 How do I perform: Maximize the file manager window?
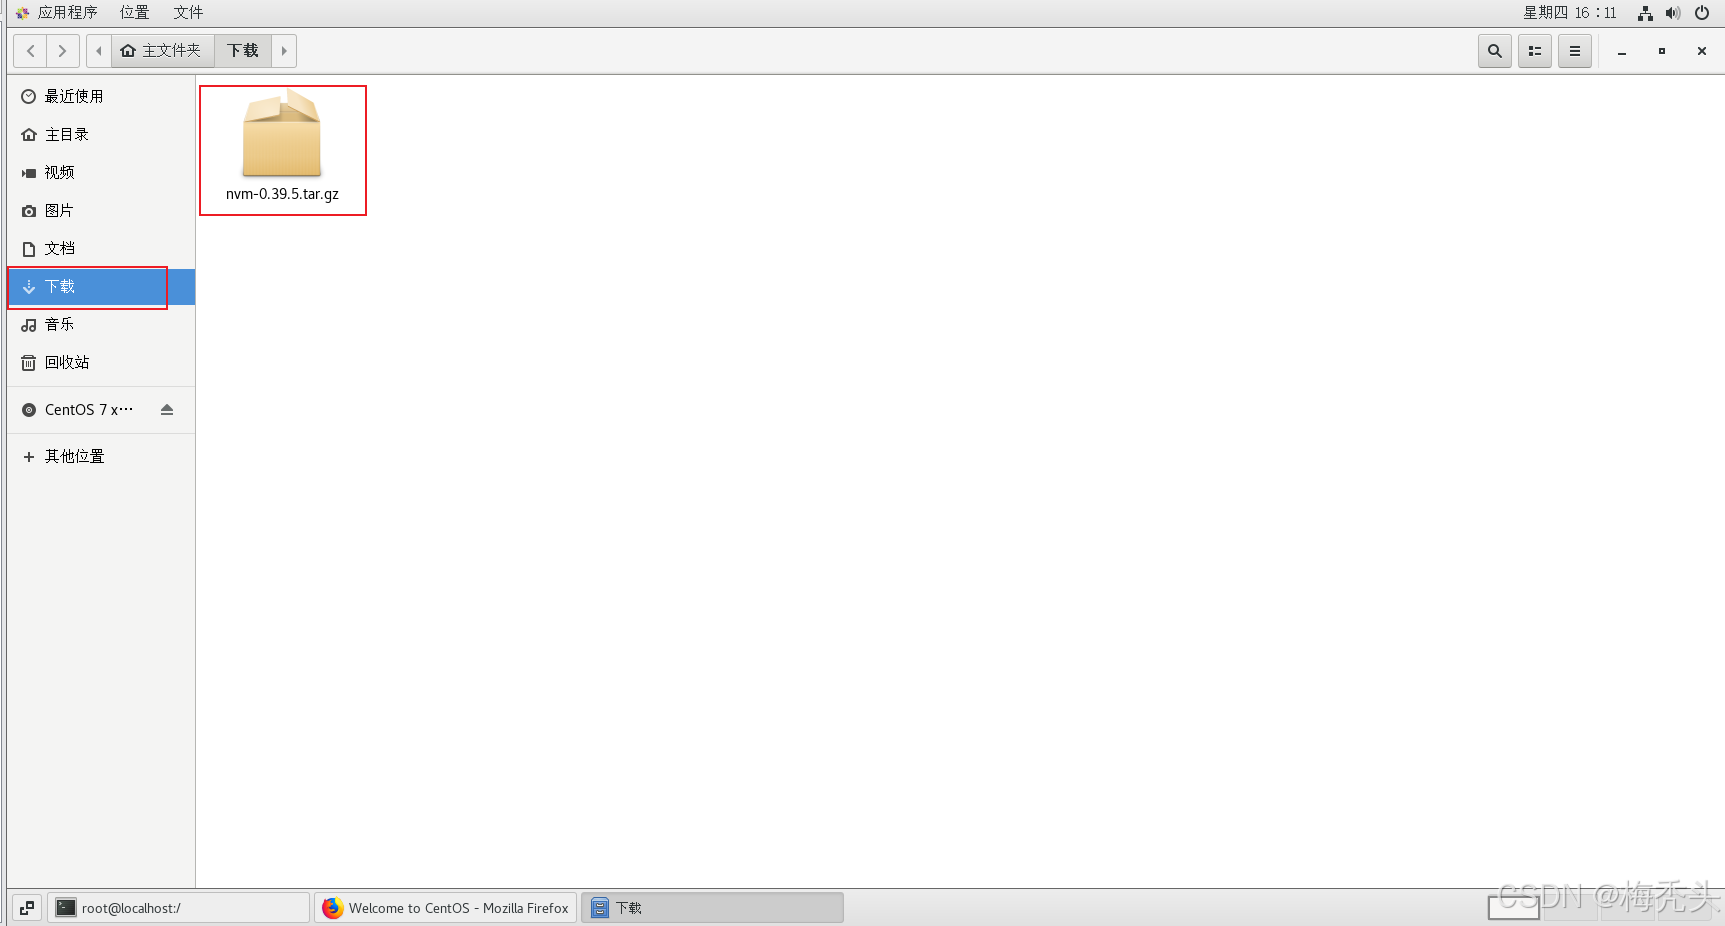click(1662, 51)
